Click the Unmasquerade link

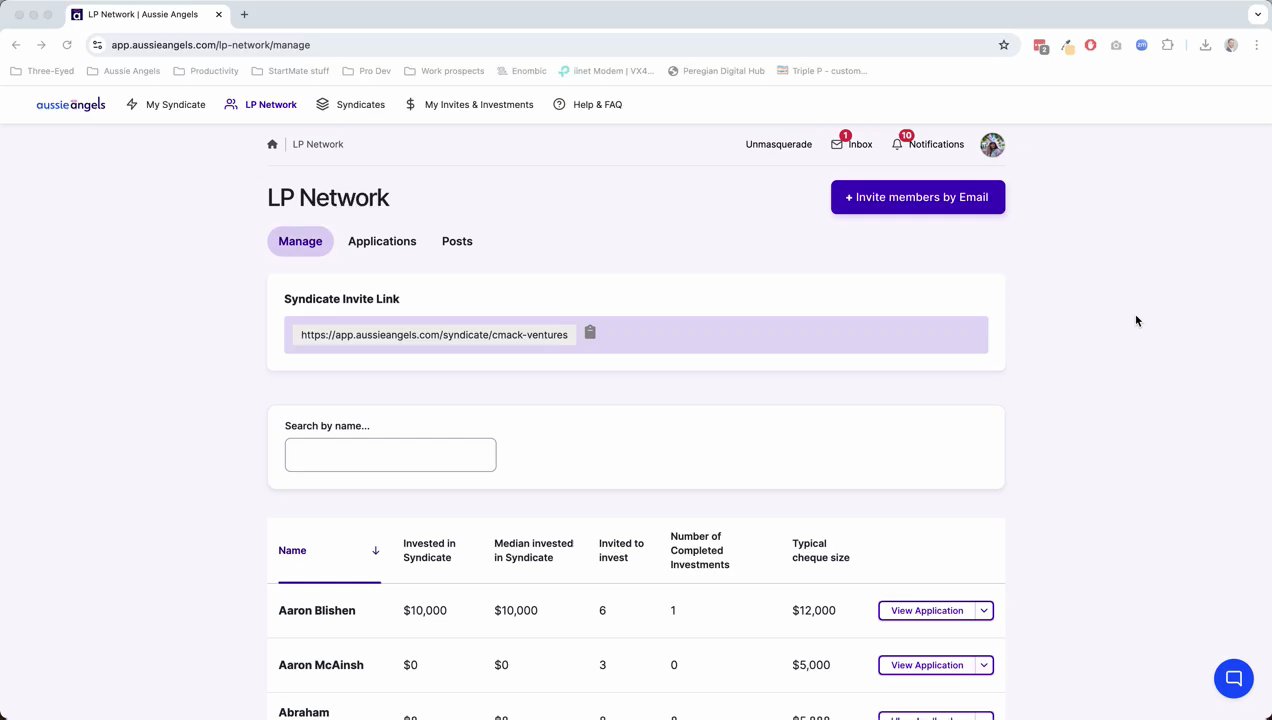pos(778,145)
